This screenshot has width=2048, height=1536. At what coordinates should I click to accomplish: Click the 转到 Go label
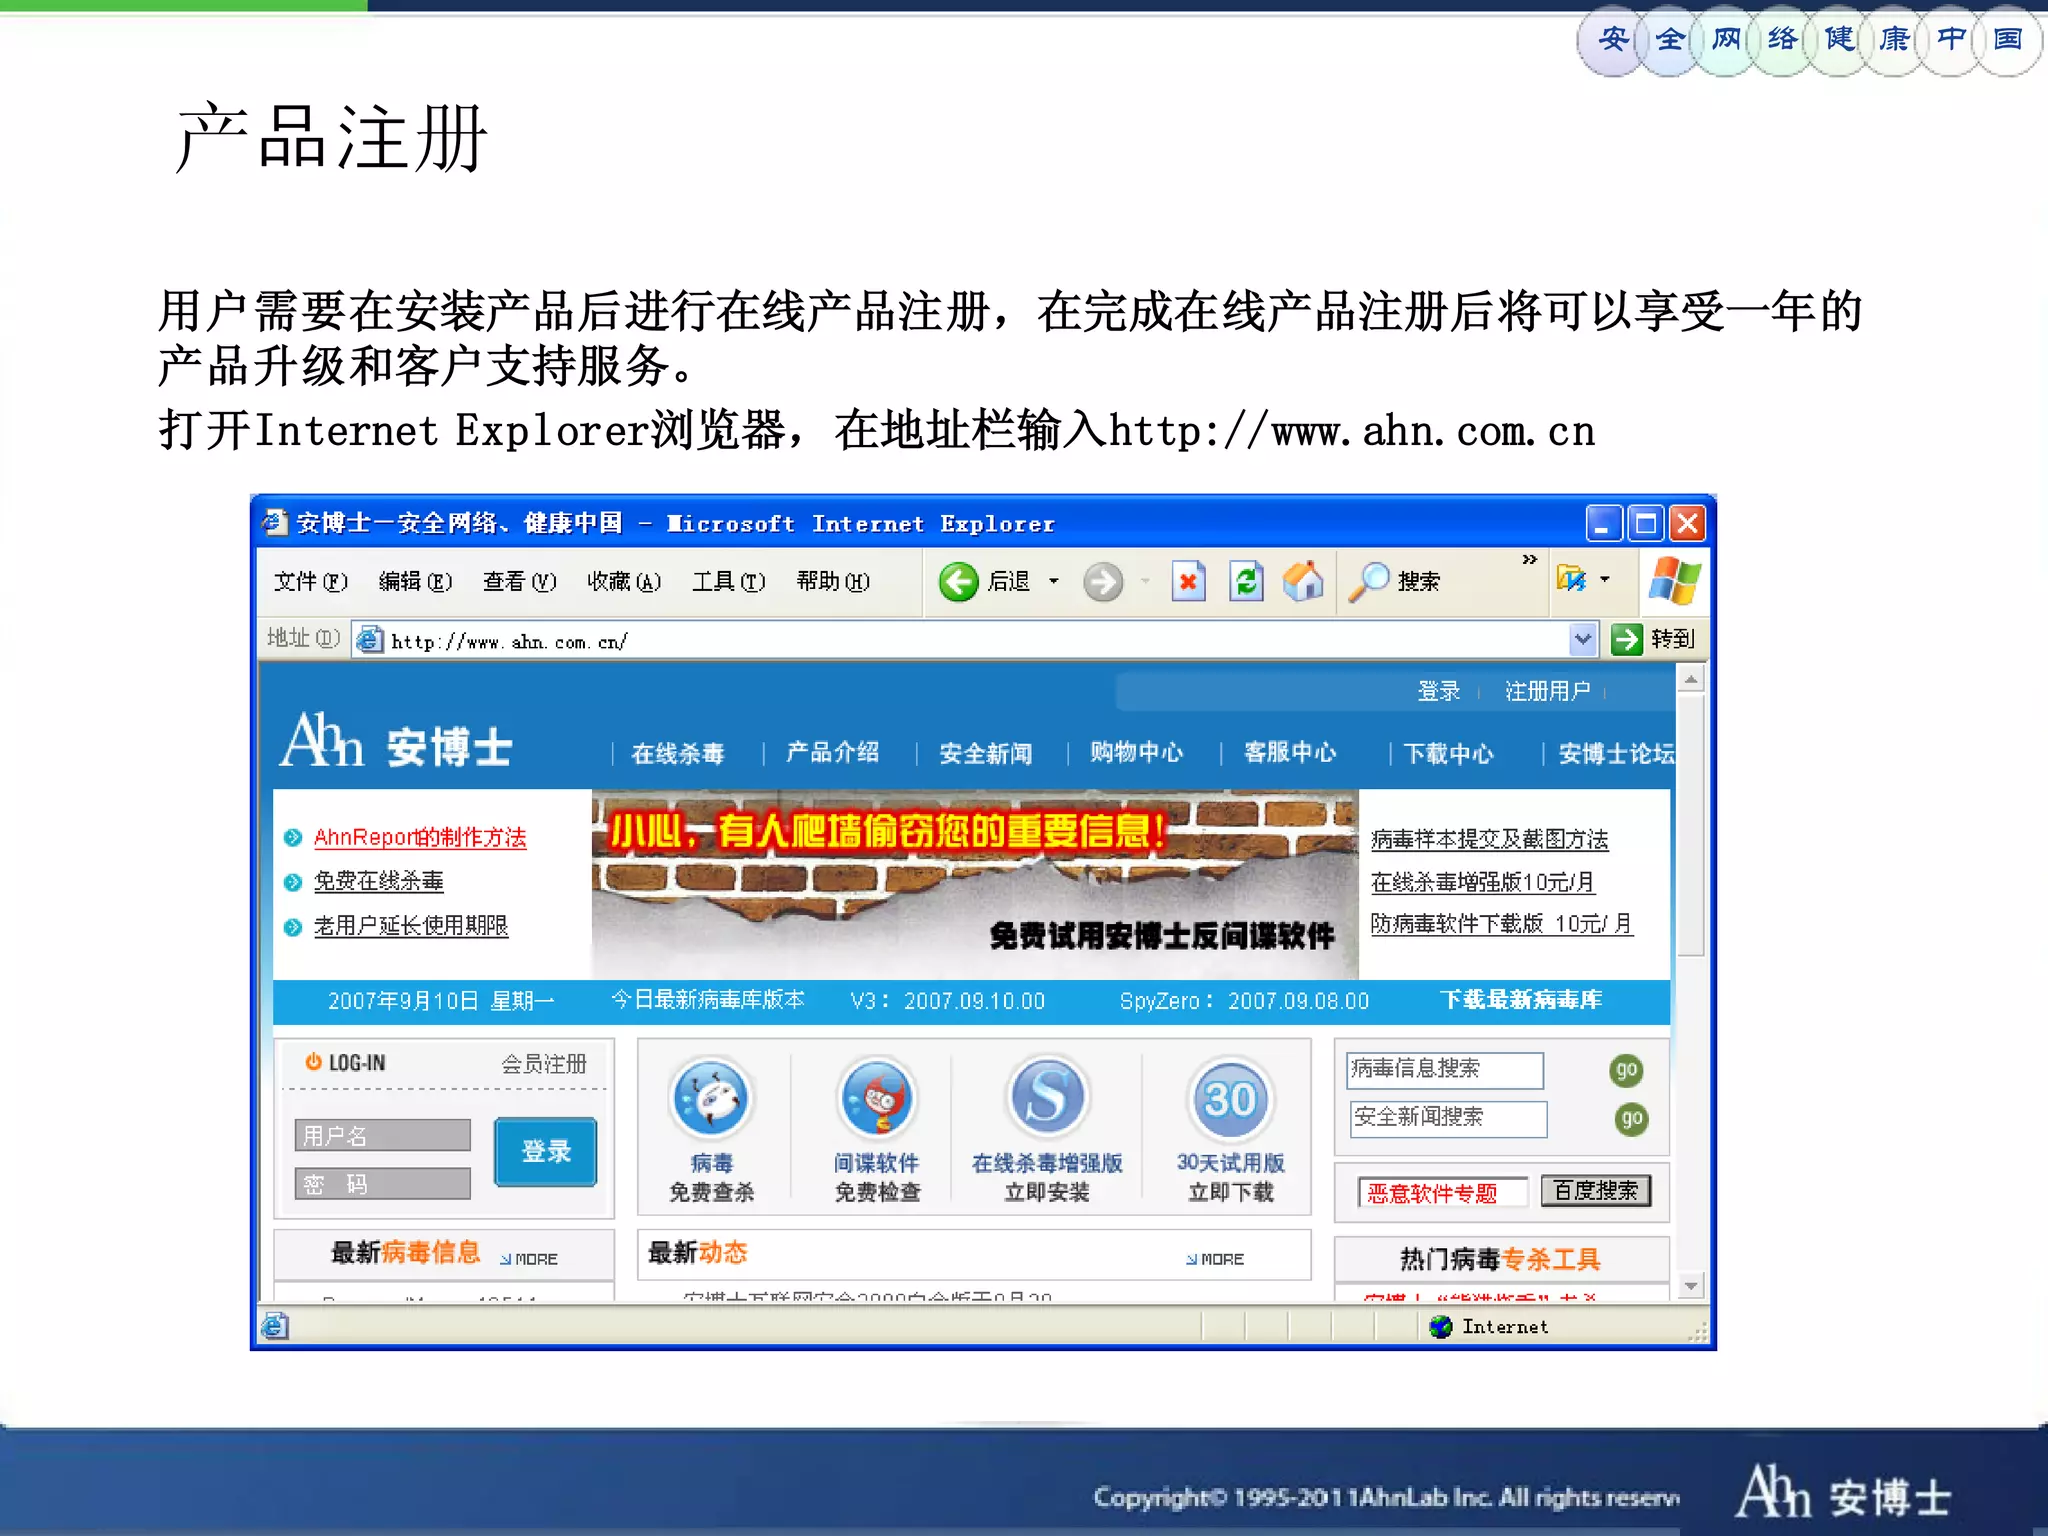tap(1672, 639)
